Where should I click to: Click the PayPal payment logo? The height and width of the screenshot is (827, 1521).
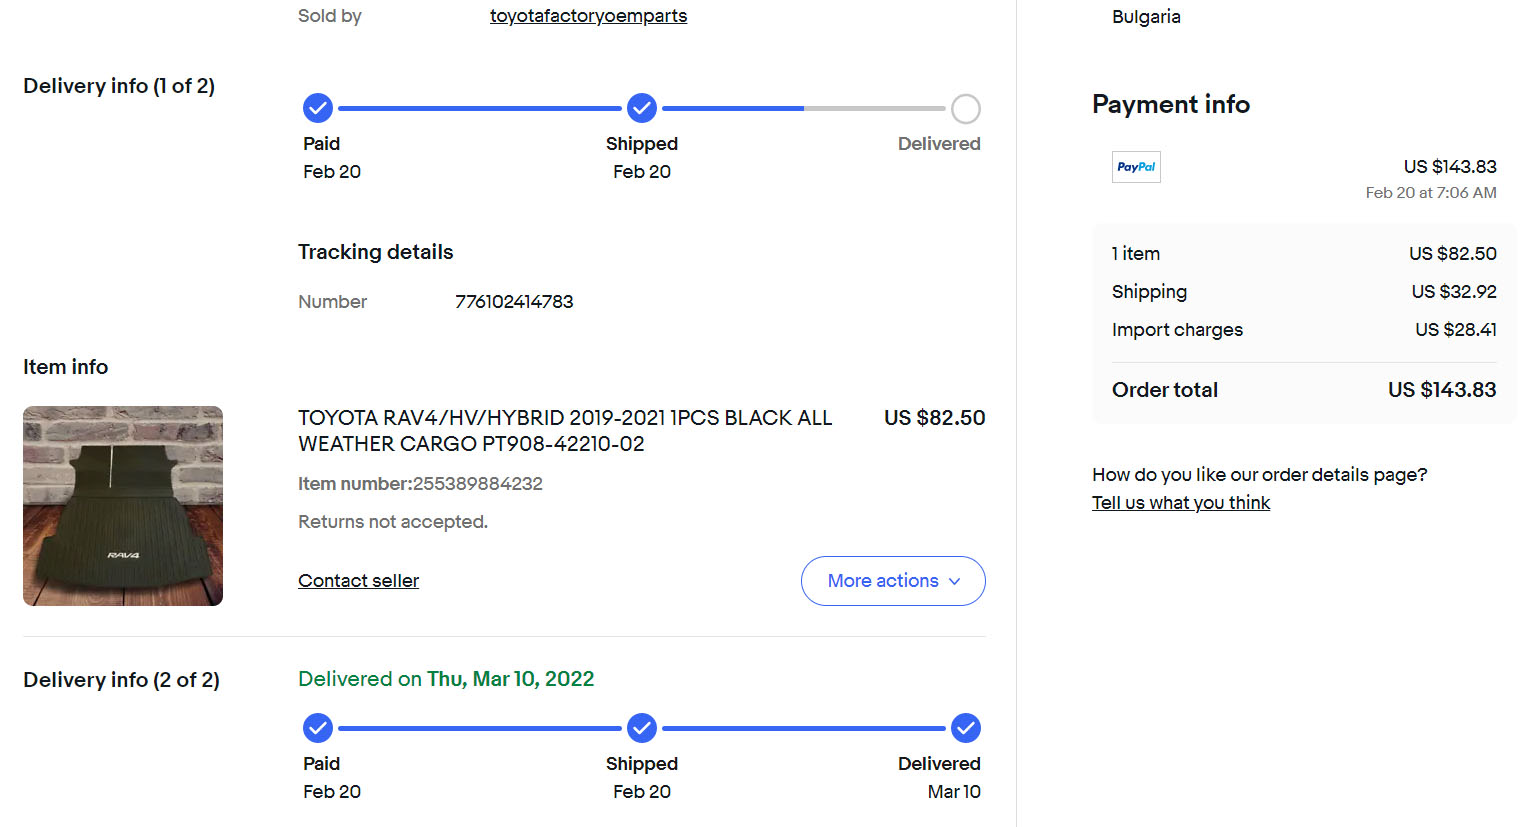point(1136,167)
